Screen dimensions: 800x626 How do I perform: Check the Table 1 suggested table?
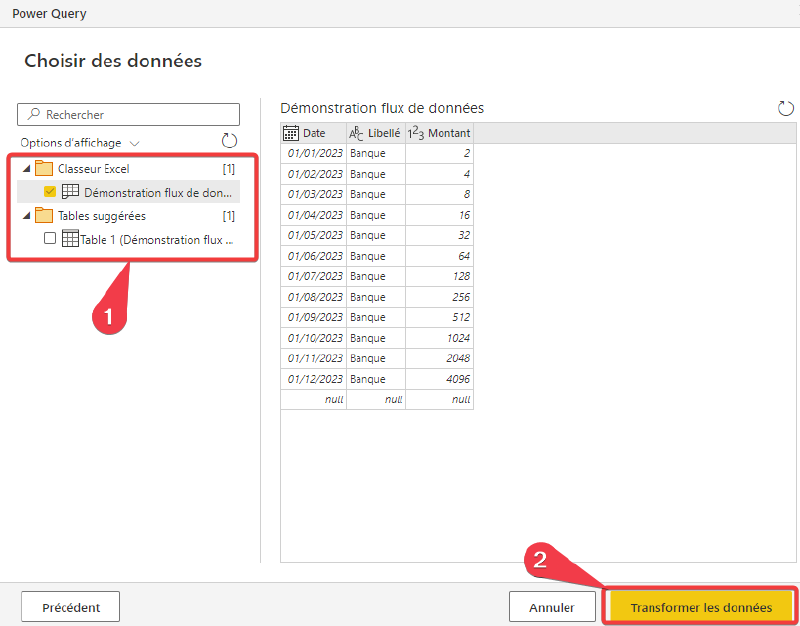tap(50, 238)
